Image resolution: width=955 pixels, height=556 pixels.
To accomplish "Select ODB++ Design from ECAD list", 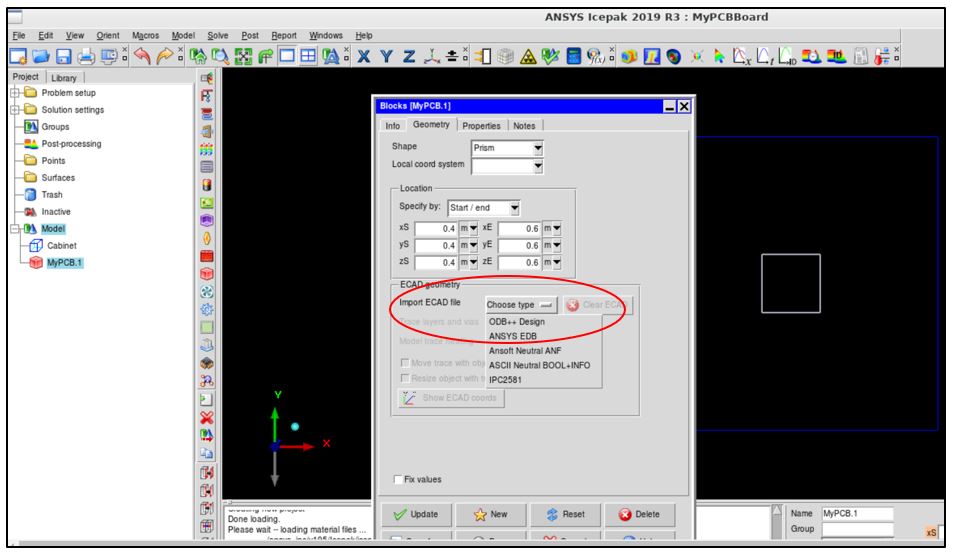I will click(516, 322).
